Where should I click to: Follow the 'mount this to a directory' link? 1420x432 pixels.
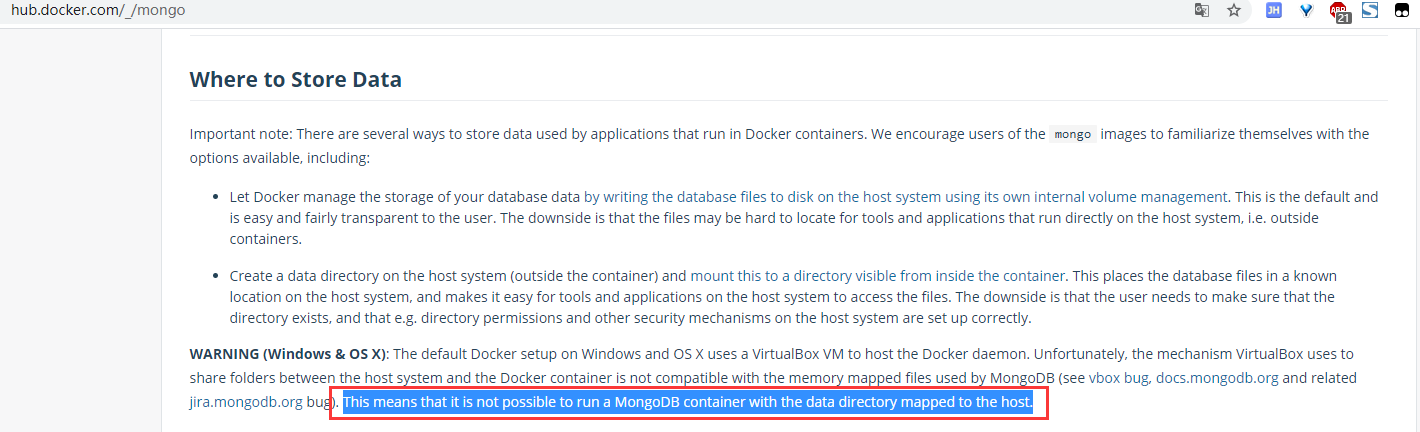coord(877,275)
